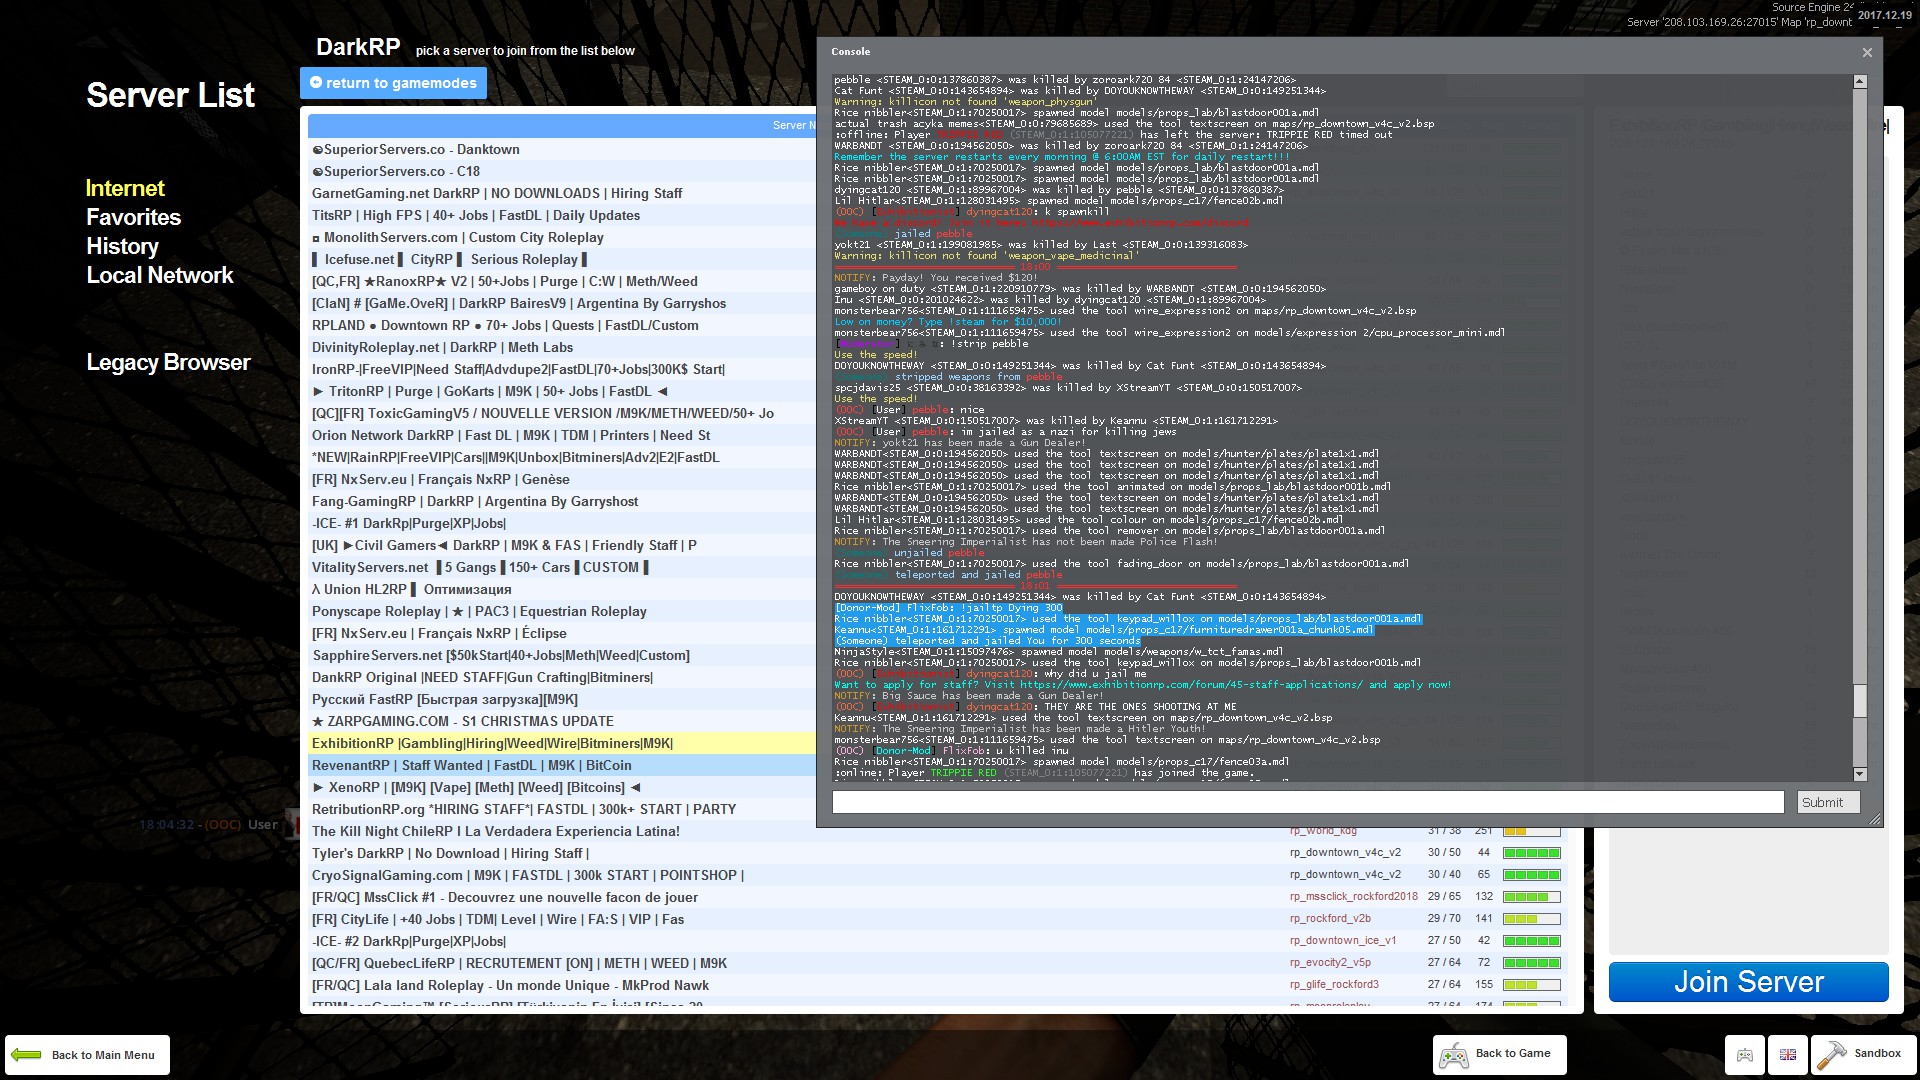Open the History server list
The height and width of the screenshot is (1080, 1920).
122,246
